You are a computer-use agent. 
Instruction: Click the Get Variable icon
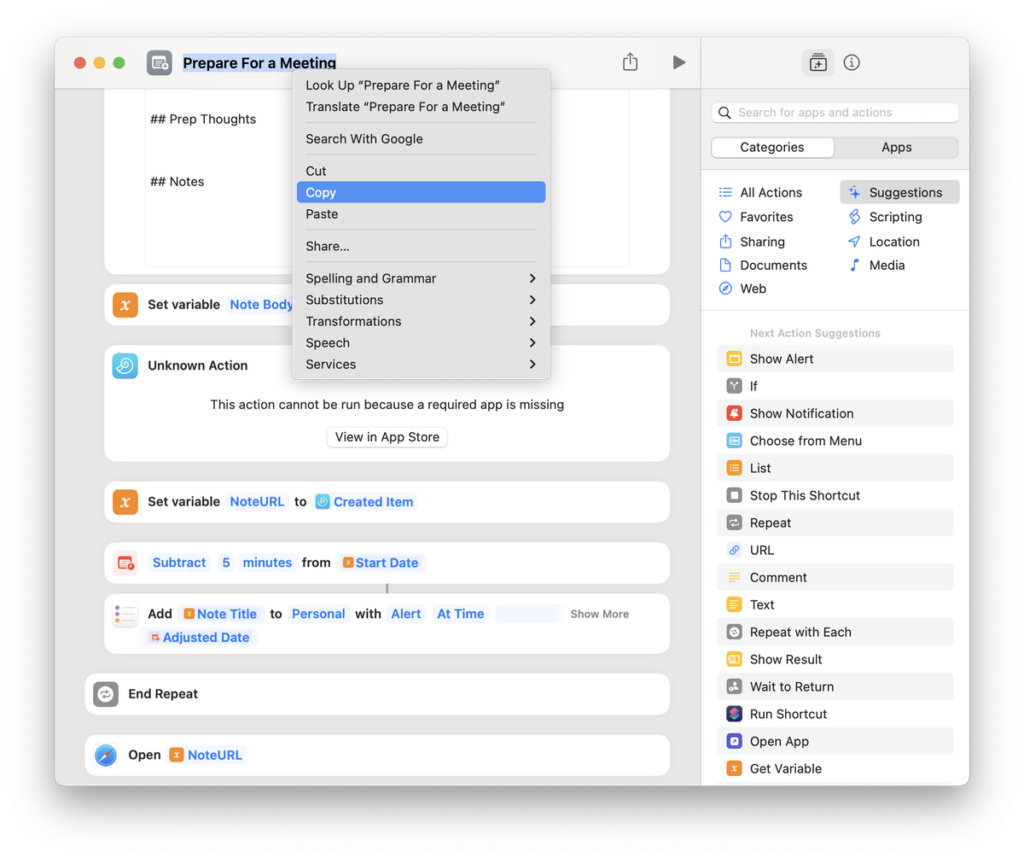734,769
